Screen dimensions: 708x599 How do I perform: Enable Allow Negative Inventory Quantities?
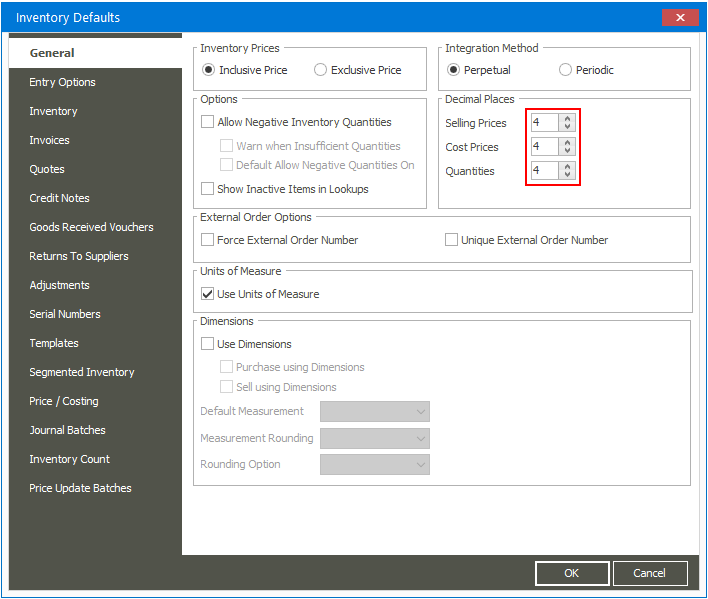tap(208, 122)
